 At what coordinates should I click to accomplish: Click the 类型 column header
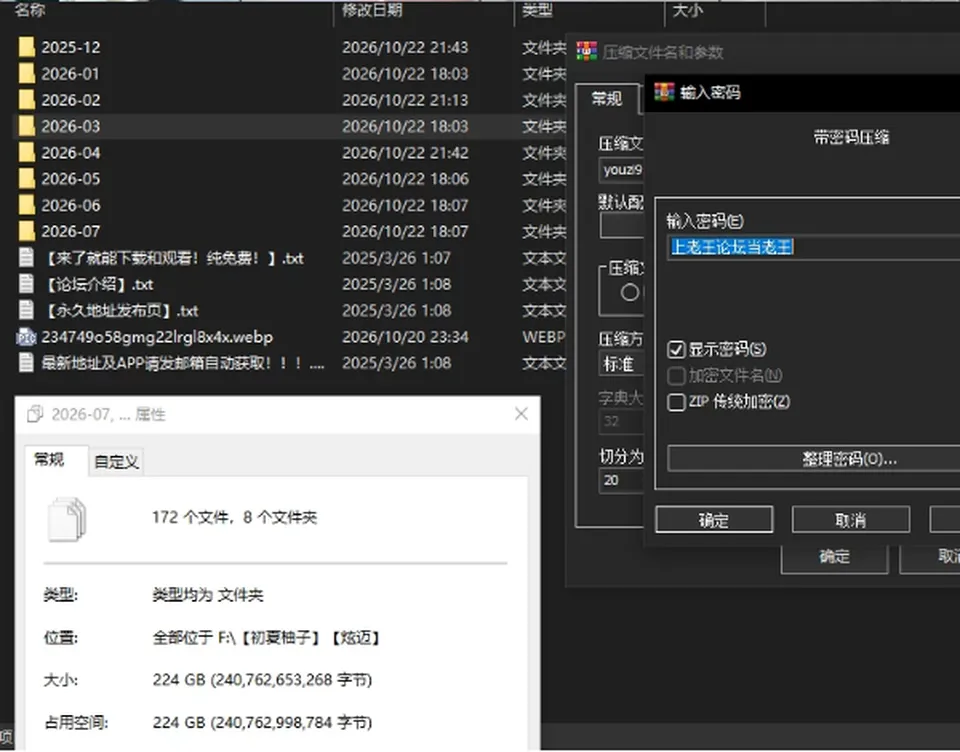point(537,10)
